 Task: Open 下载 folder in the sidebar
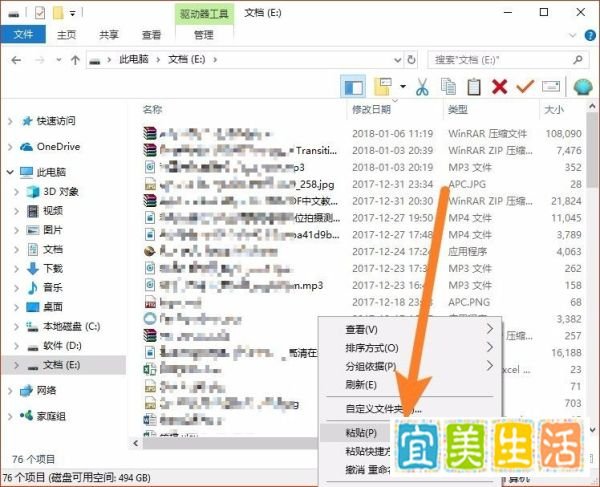click(x=53, y=268)
